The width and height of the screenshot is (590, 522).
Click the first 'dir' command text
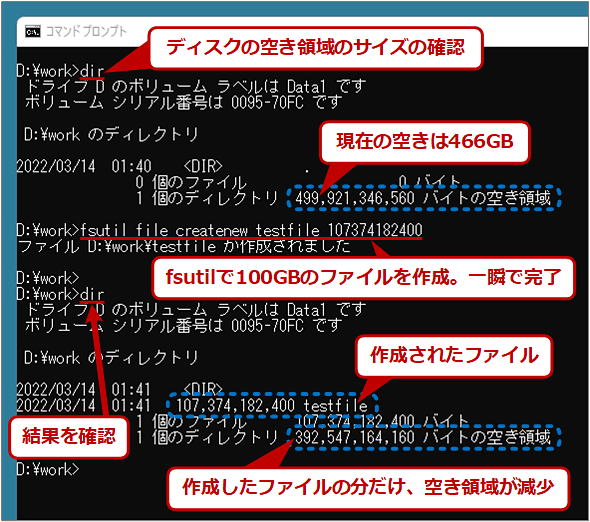coord(92,71)
